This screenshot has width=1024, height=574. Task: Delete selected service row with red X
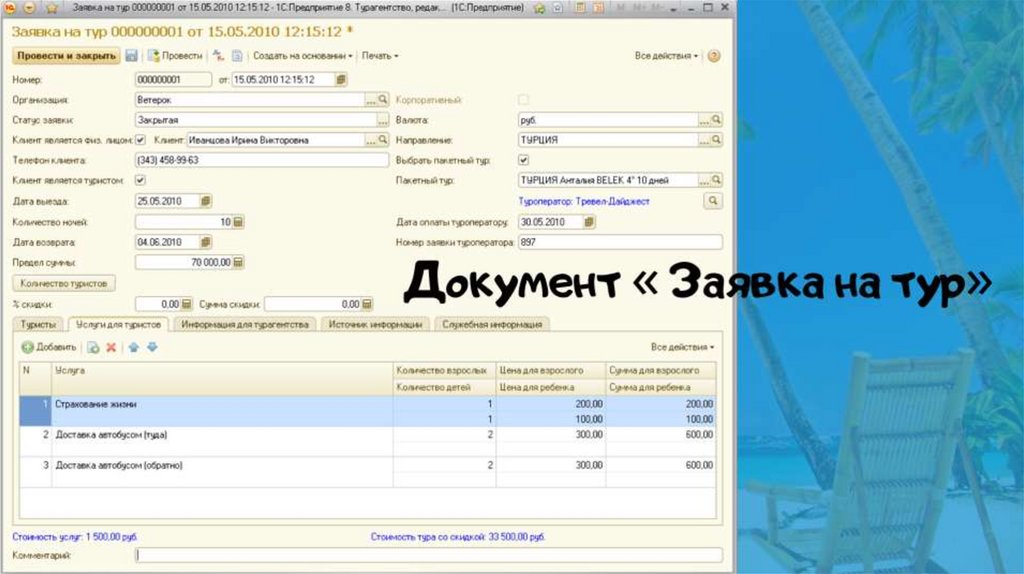111,347
